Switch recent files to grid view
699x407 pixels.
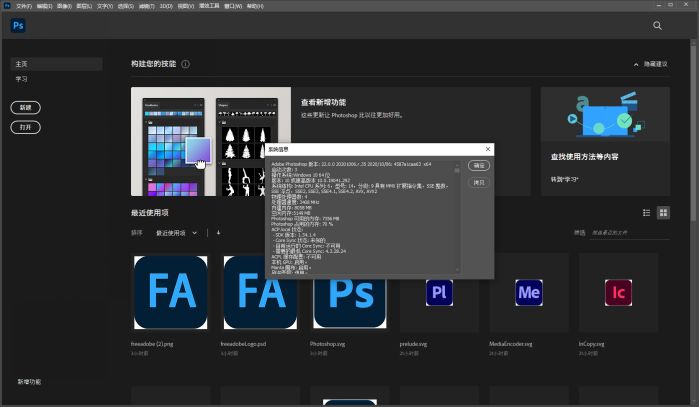663,213
